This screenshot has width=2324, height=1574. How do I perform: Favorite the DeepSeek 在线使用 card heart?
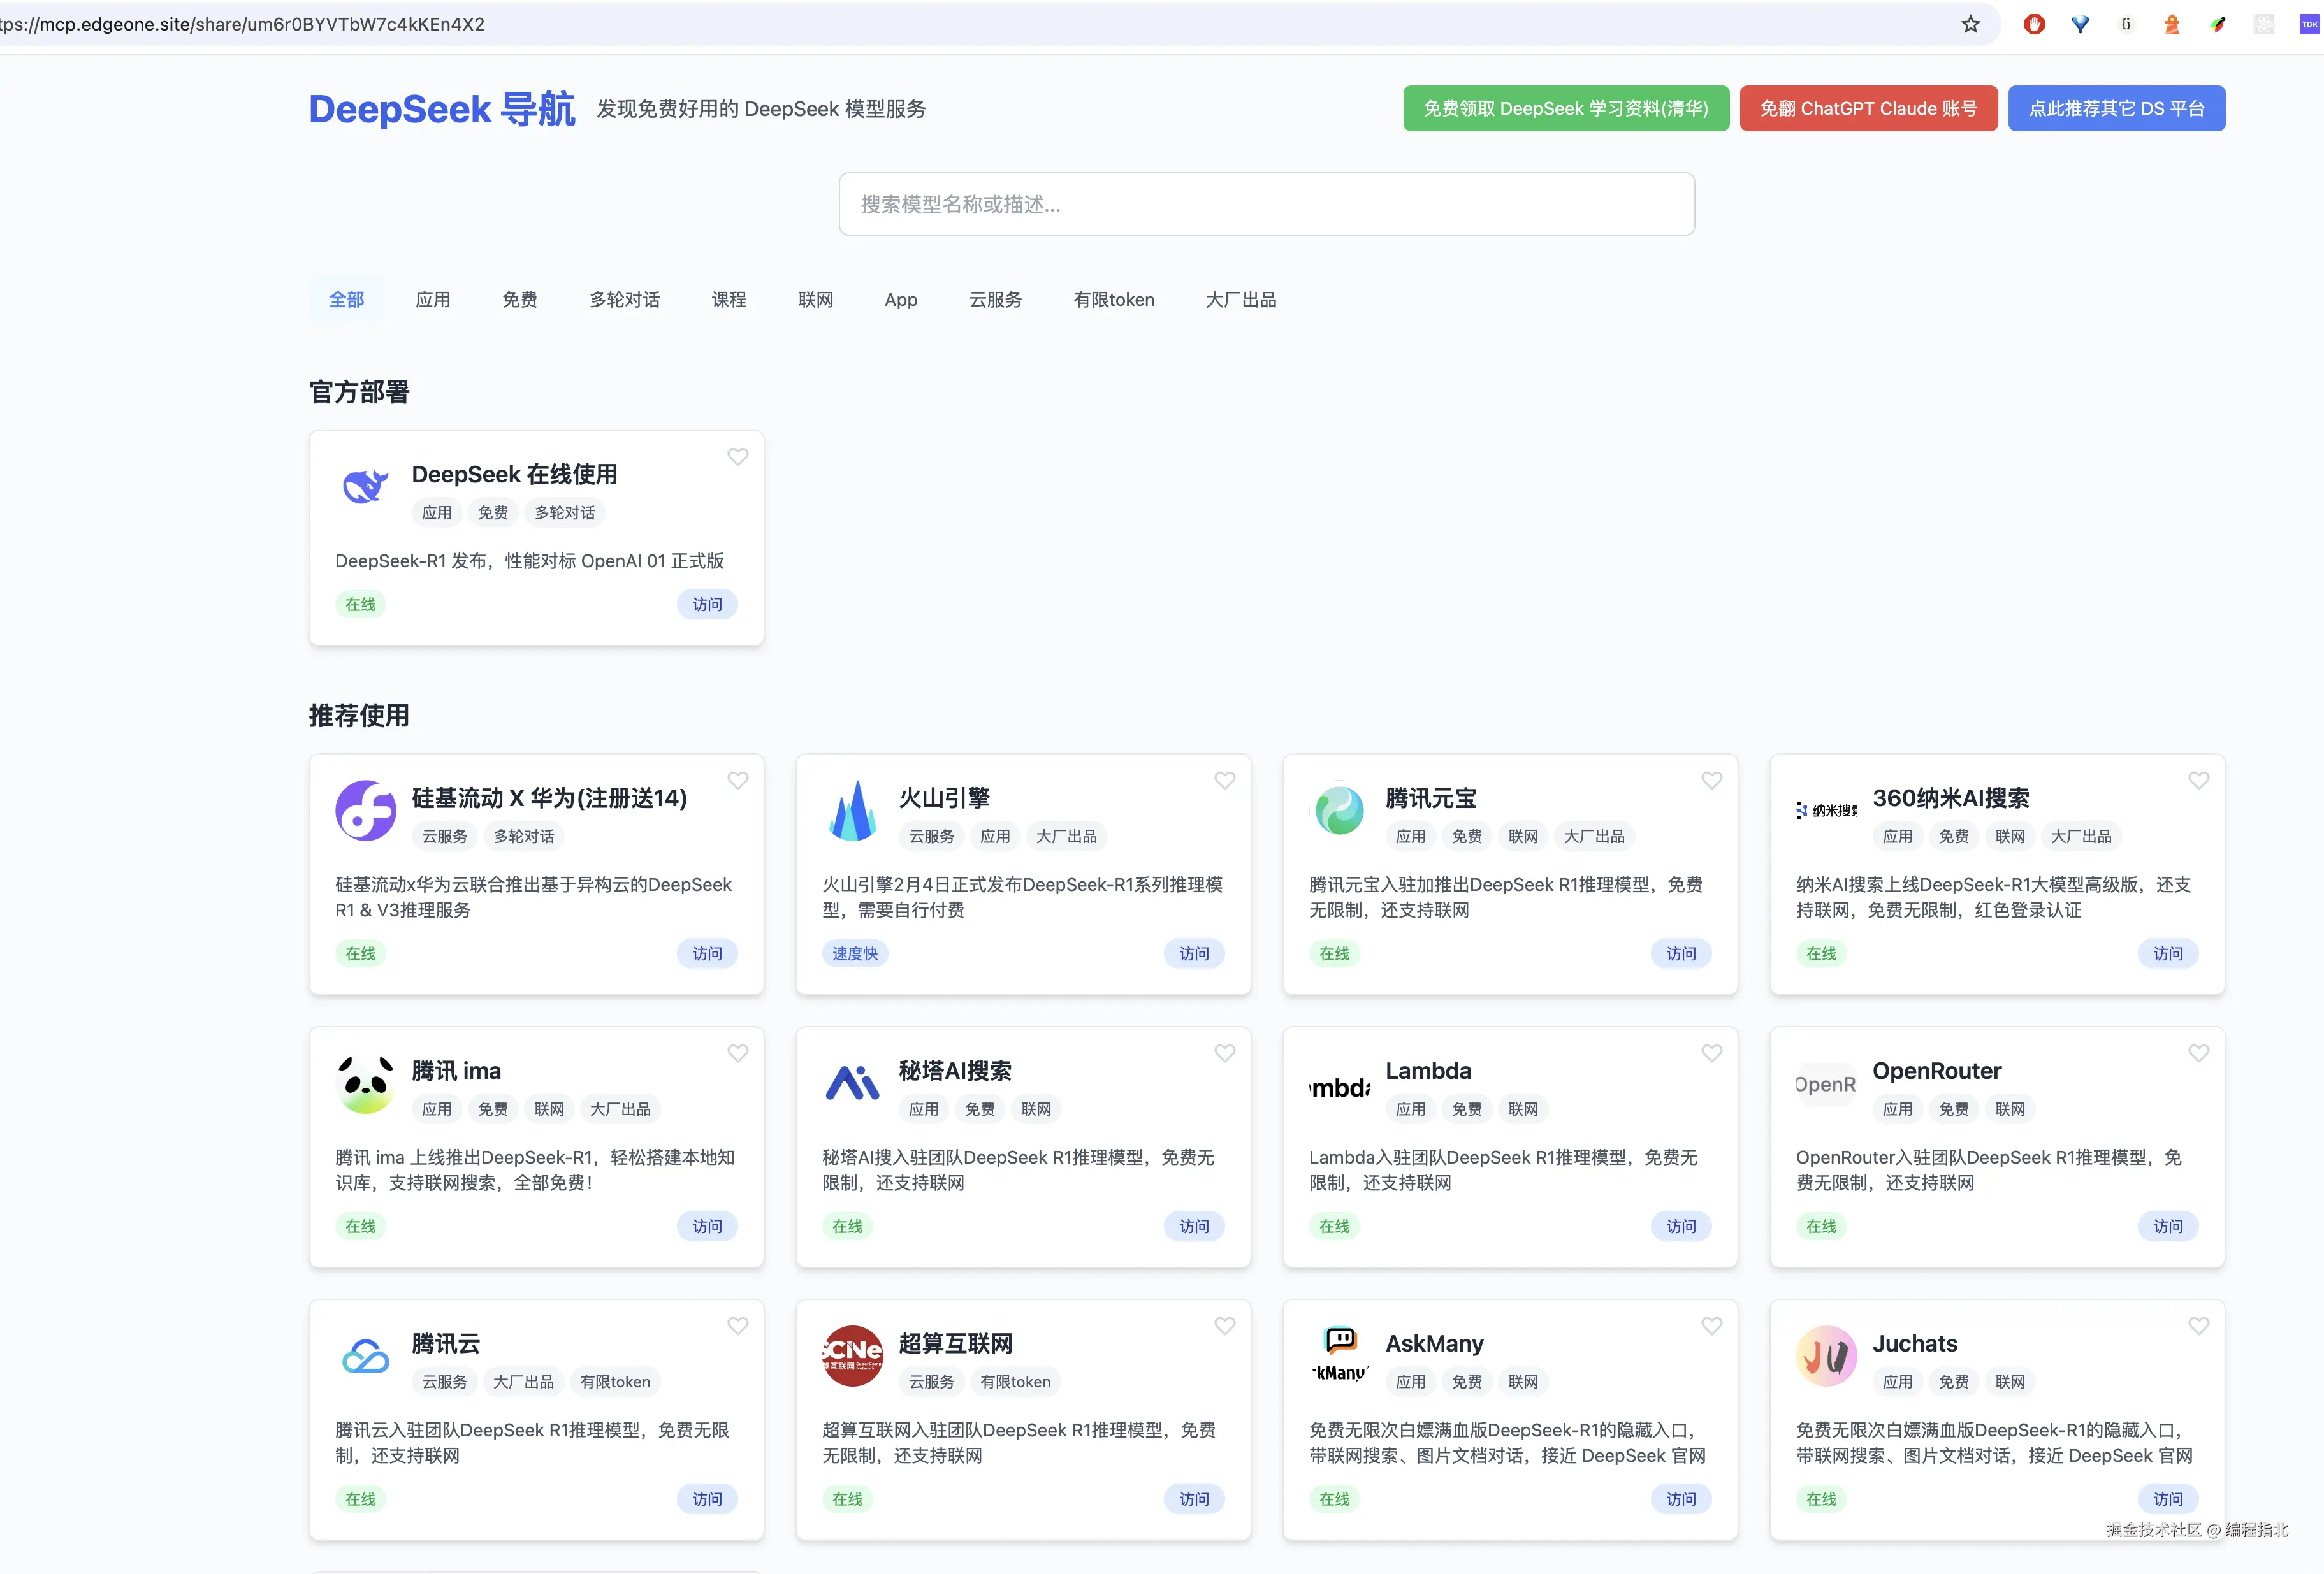[738, 457]
